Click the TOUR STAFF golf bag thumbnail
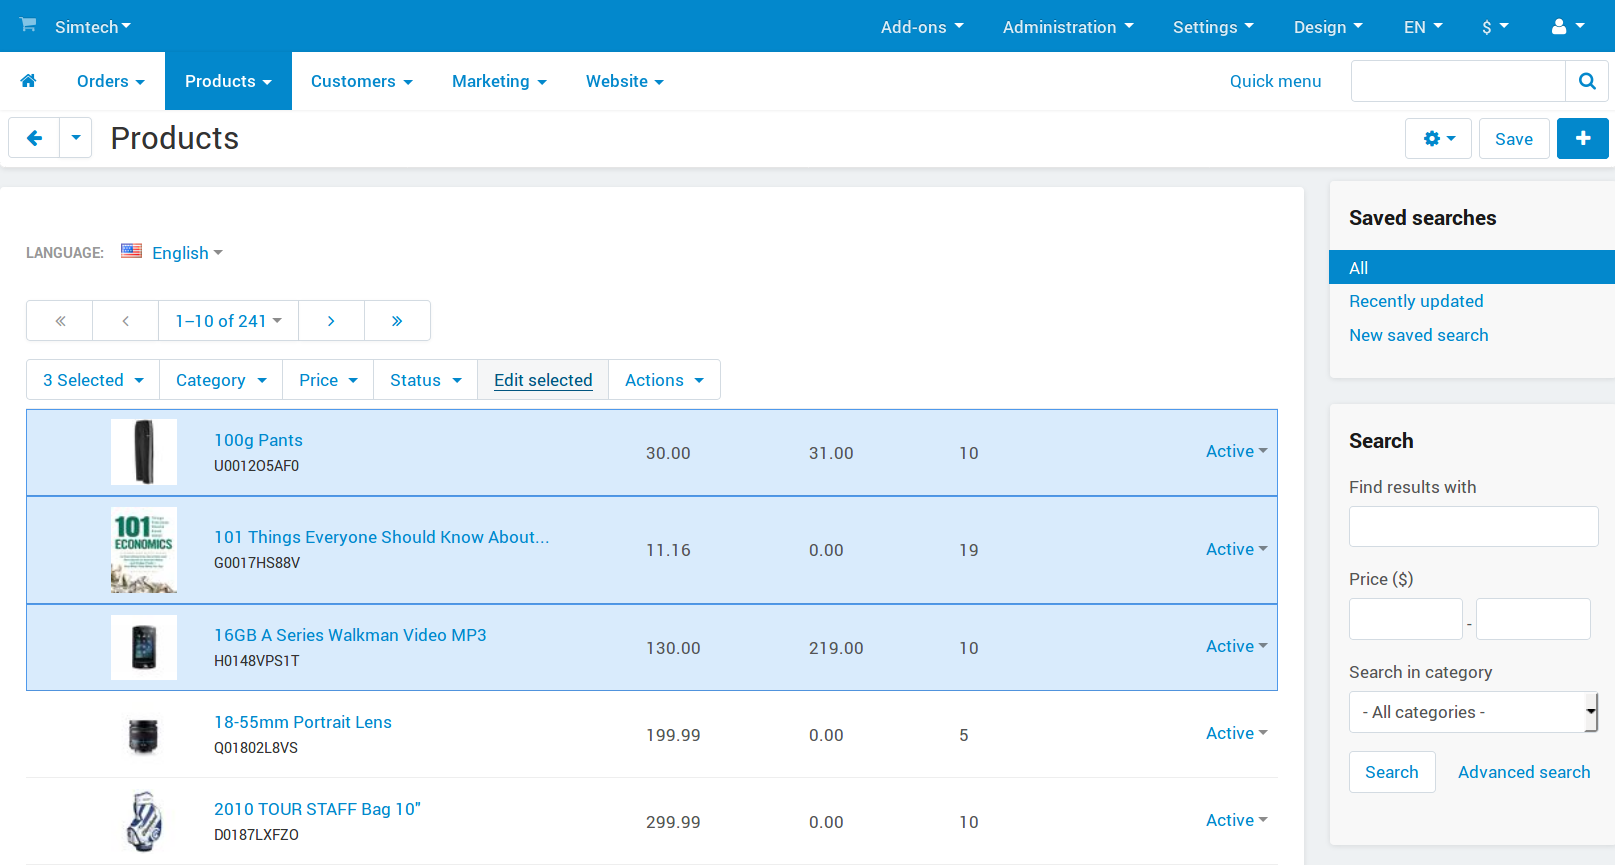1615x865 pixels. [x=144, y=821]
